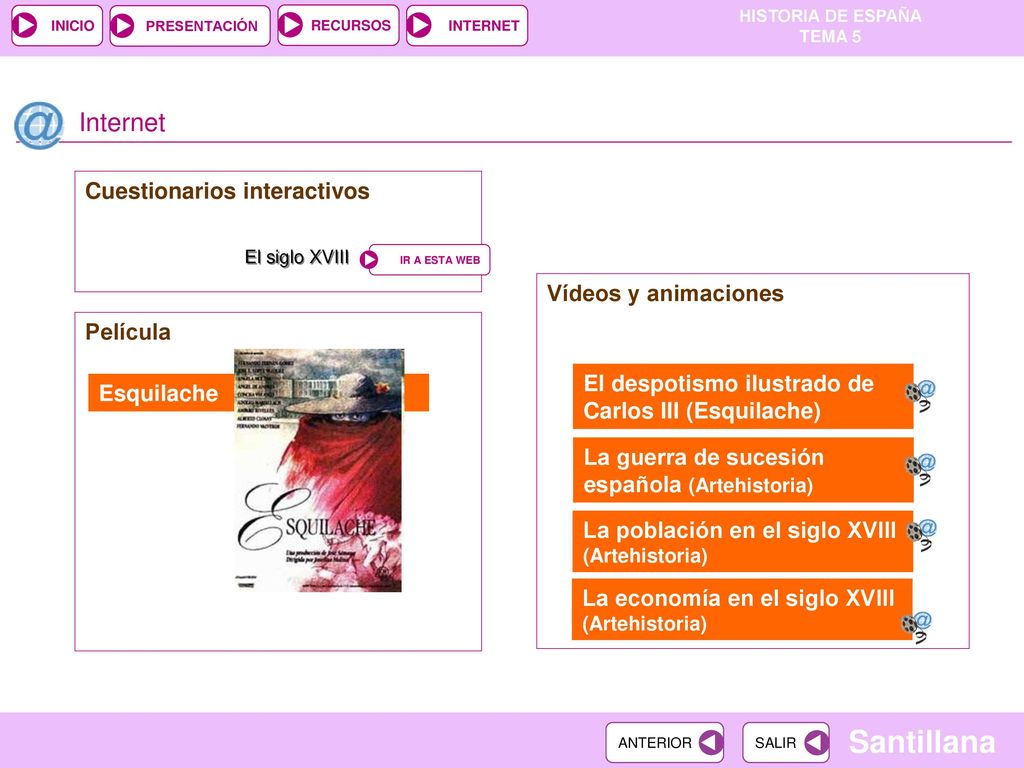The height and width of the screenshot is (768, 1024).
Task: Open web icon next to El despotismo ilustrado
Action: [921, 395]
